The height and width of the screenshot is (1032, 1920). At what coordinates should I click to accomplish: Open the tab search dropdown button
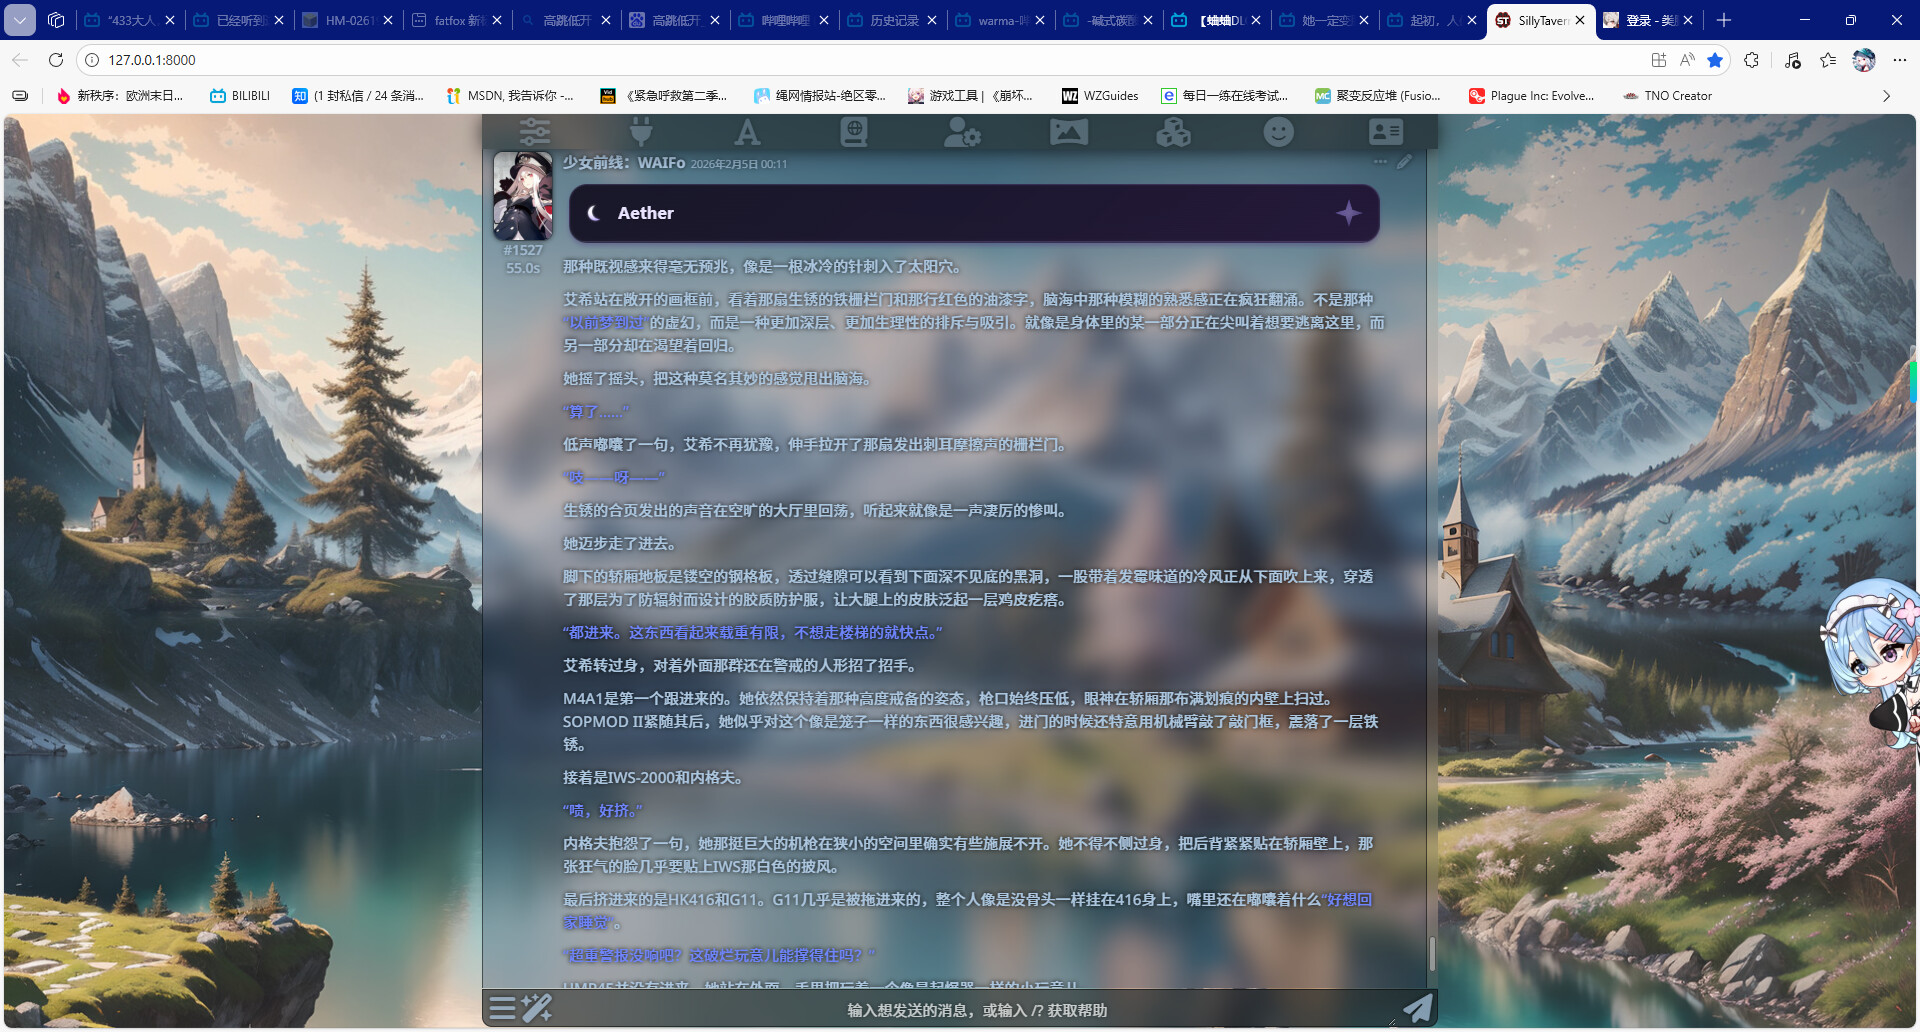[x=20, y=20]
